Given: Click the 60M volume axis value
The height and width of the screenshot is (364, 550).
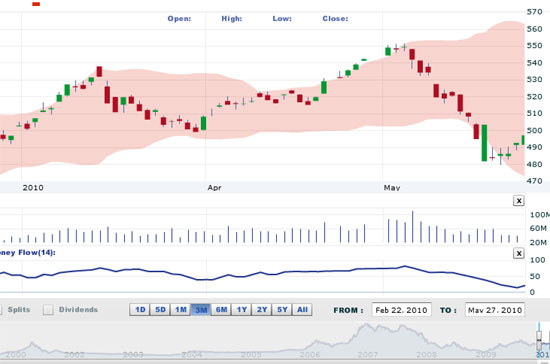Looking at the screenshot, I should 538,228.
